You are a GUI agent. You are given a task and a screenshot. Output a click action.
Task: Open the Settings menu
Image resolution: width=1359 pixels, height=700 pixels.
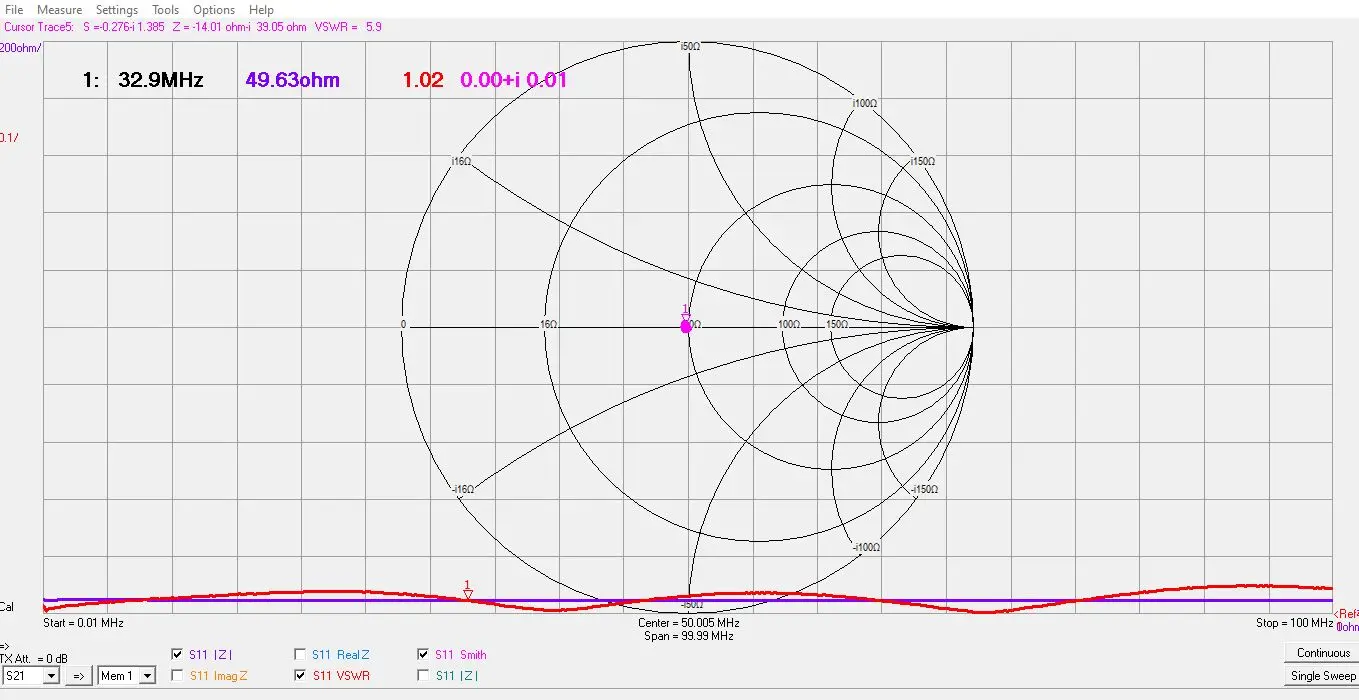click(117, 10)
